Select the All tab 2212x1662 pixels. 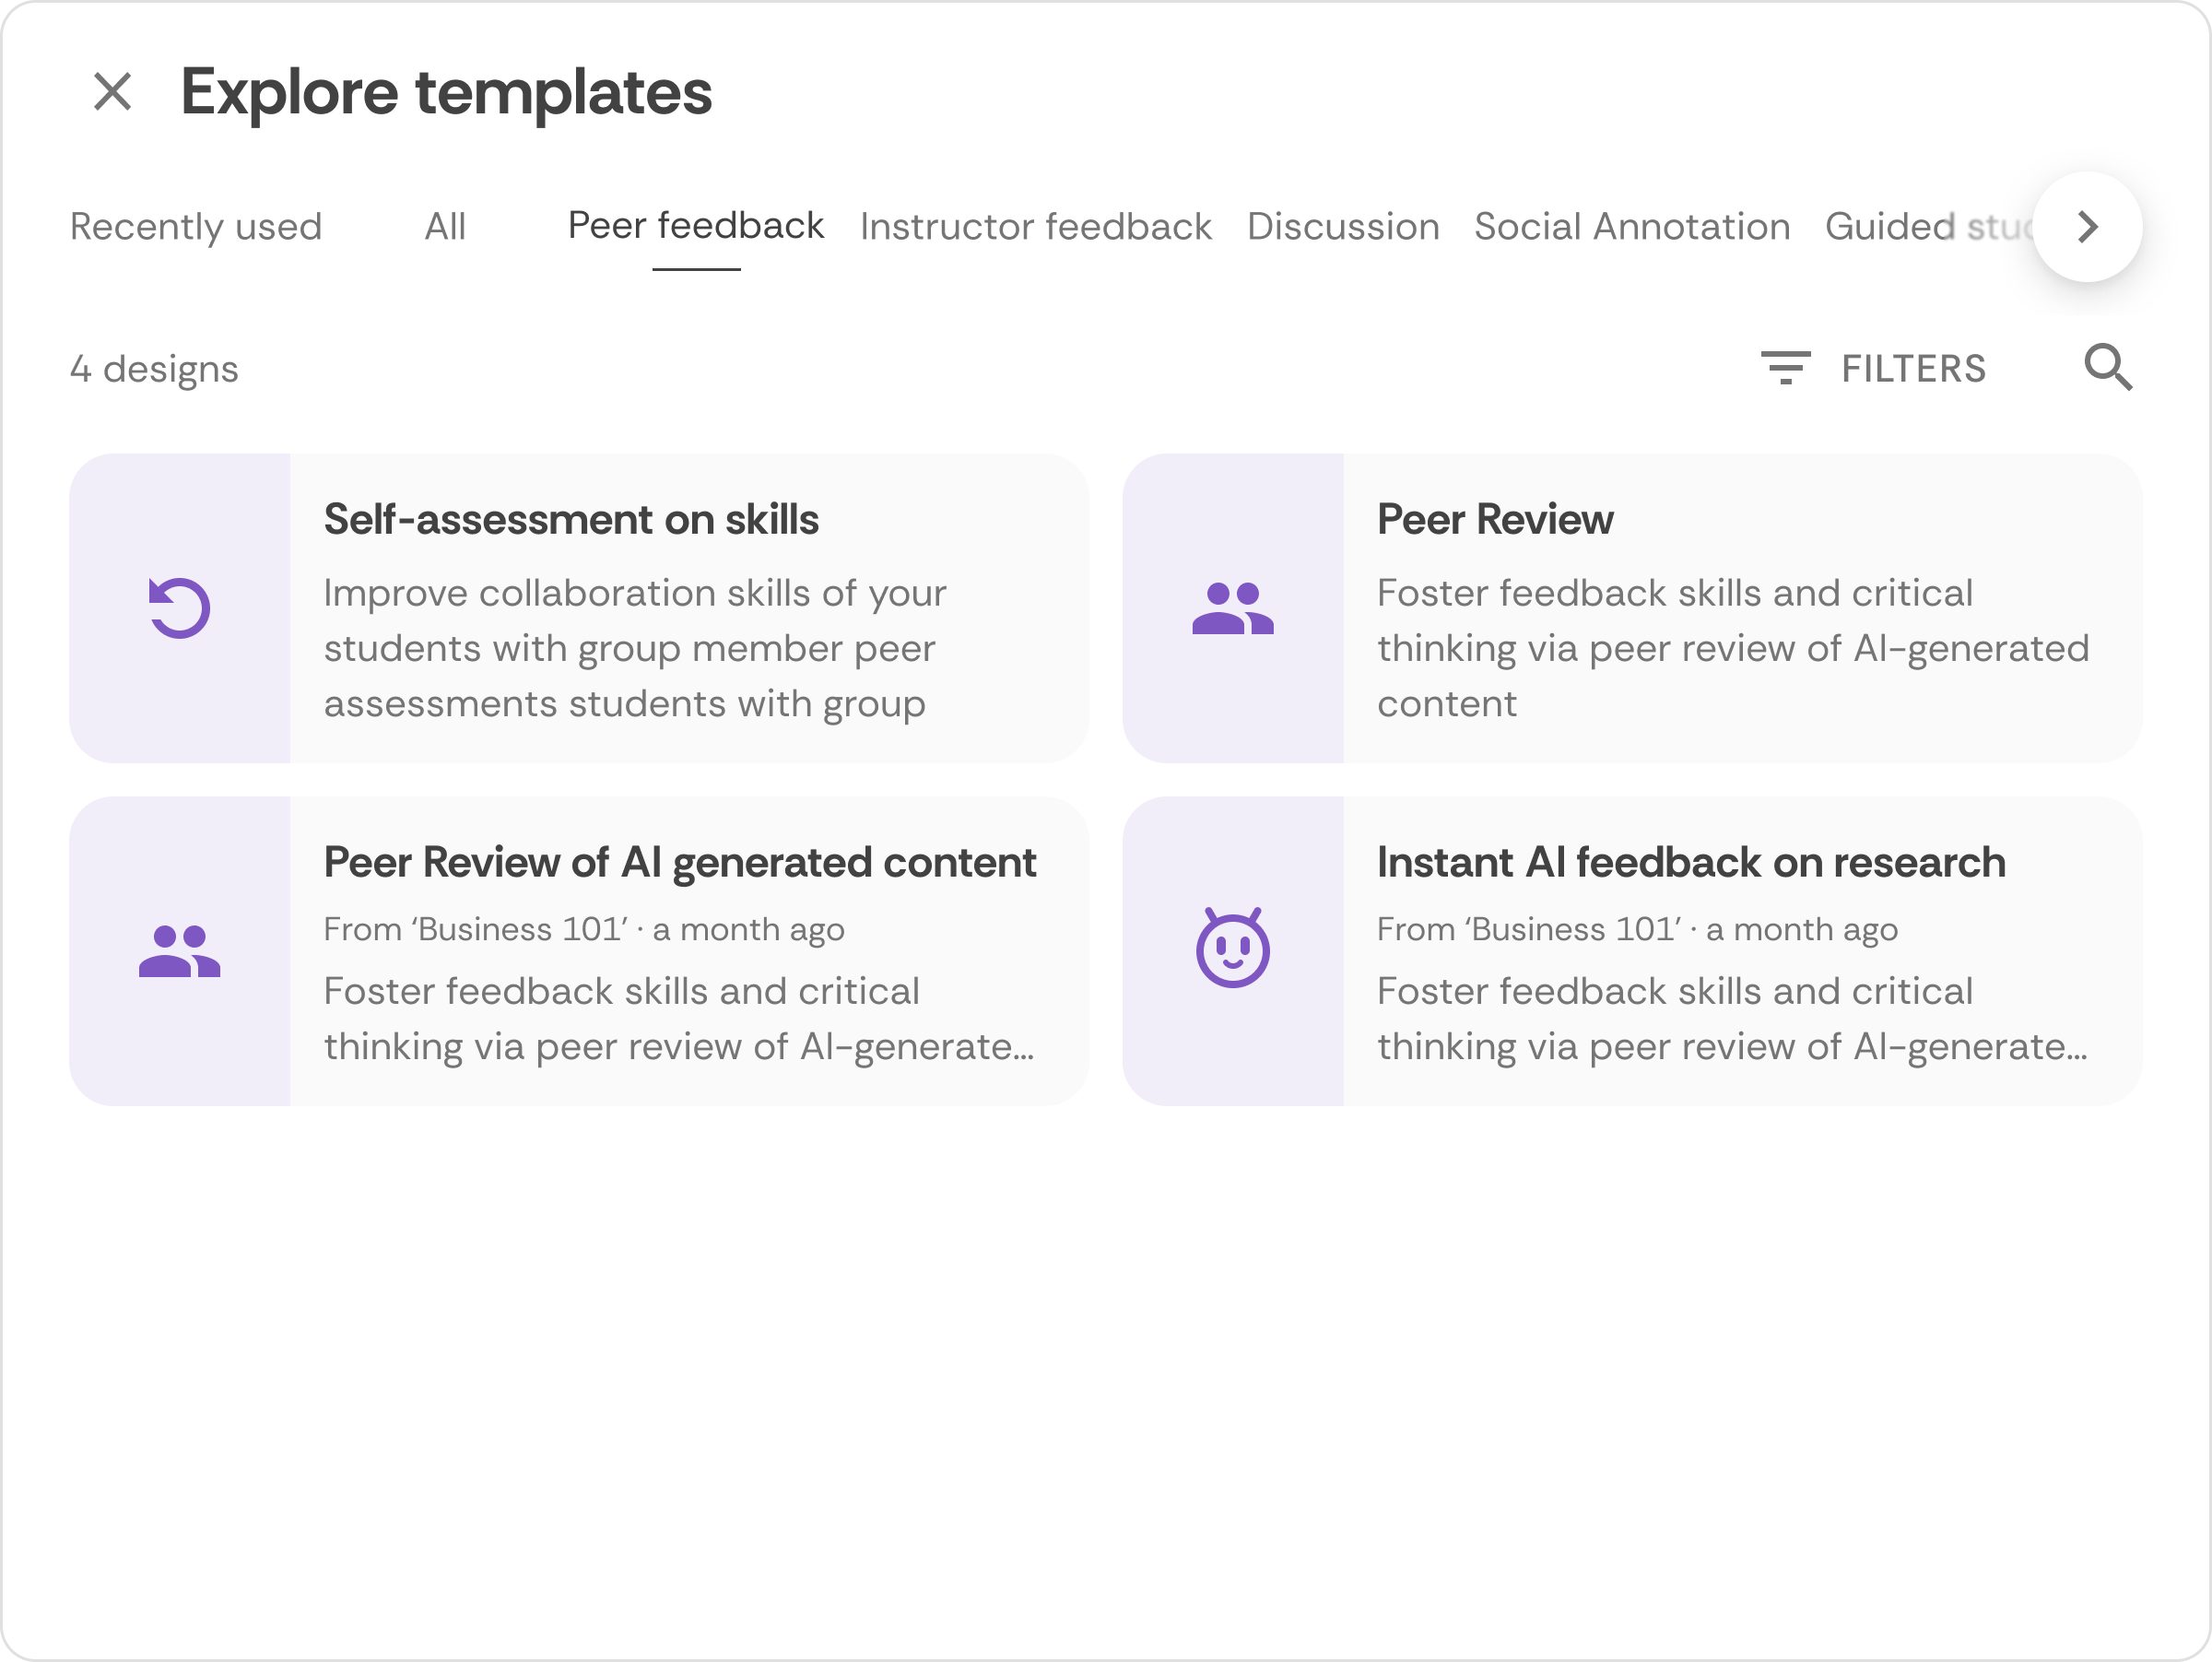click(445, 227)
